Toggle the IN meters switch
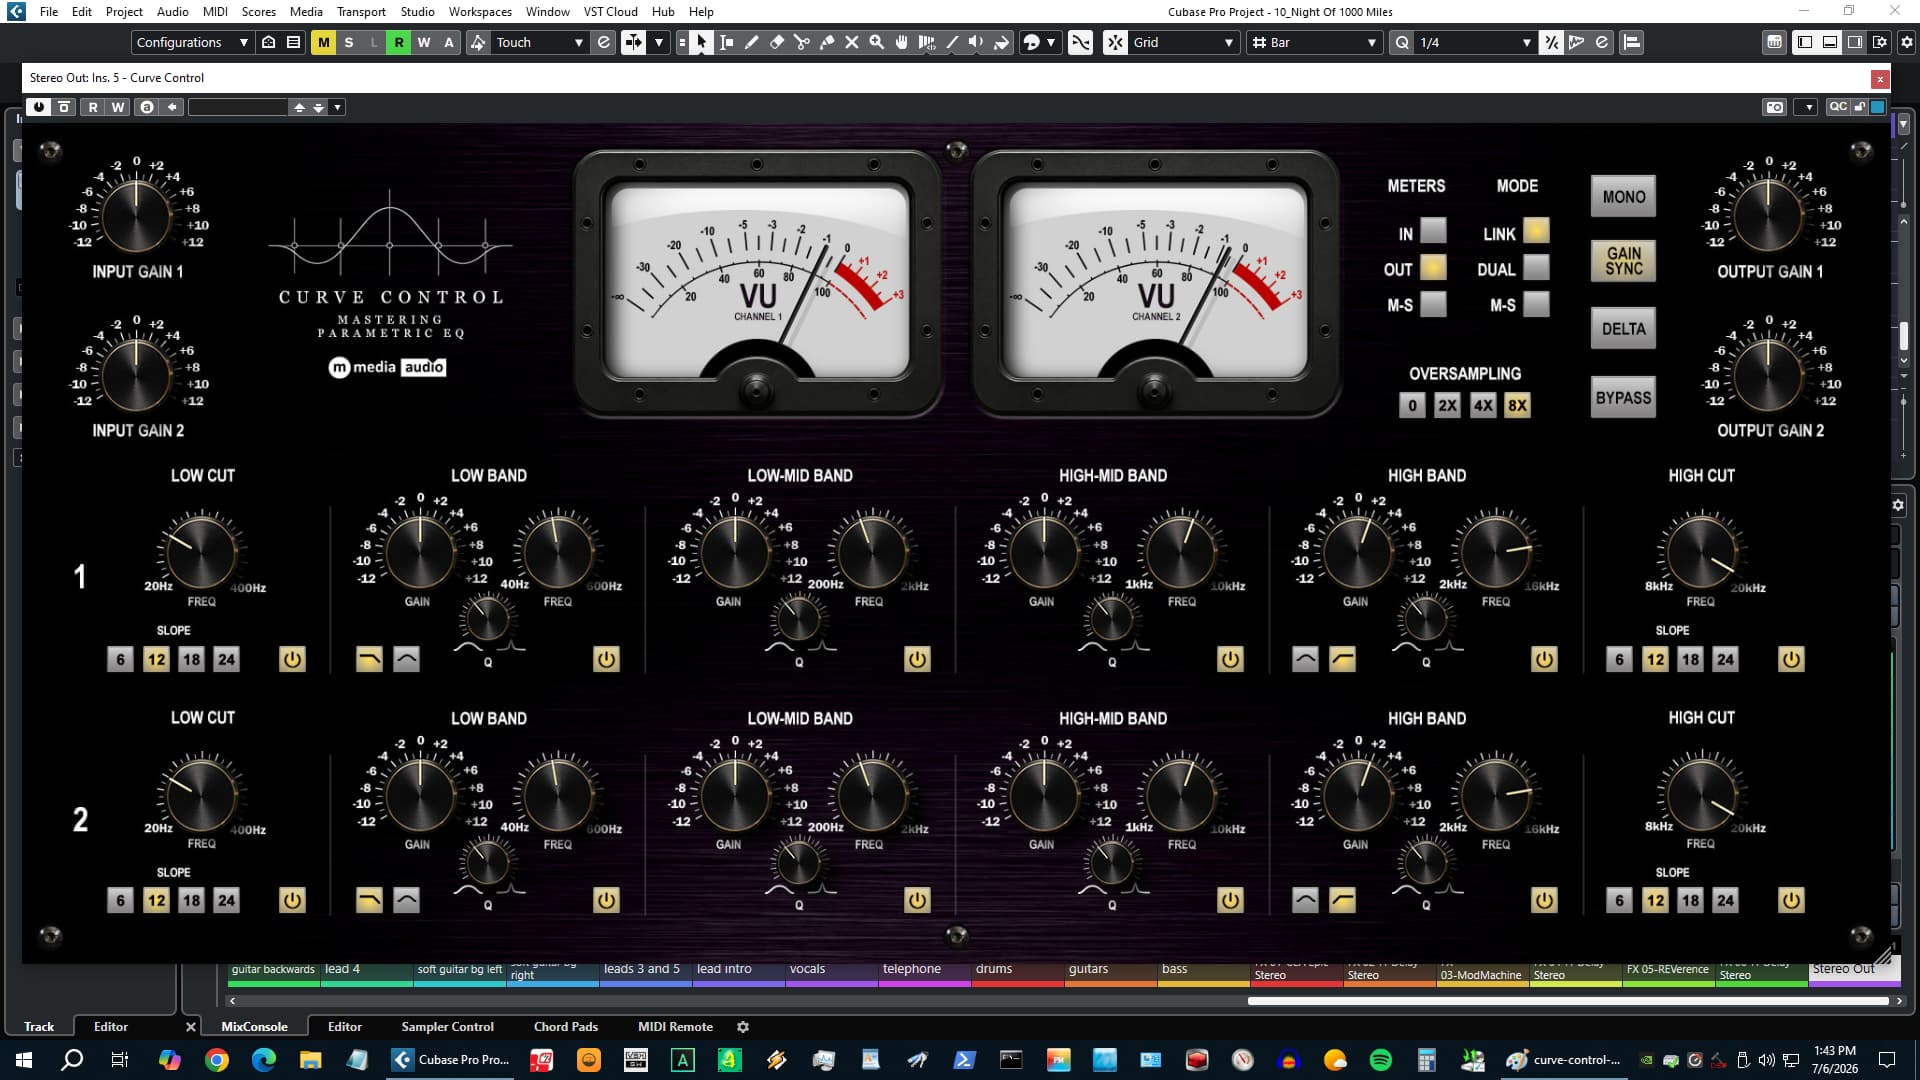Image resolution: width=1920 pixels, height=1080 pixels. (x=1433, y=231)
